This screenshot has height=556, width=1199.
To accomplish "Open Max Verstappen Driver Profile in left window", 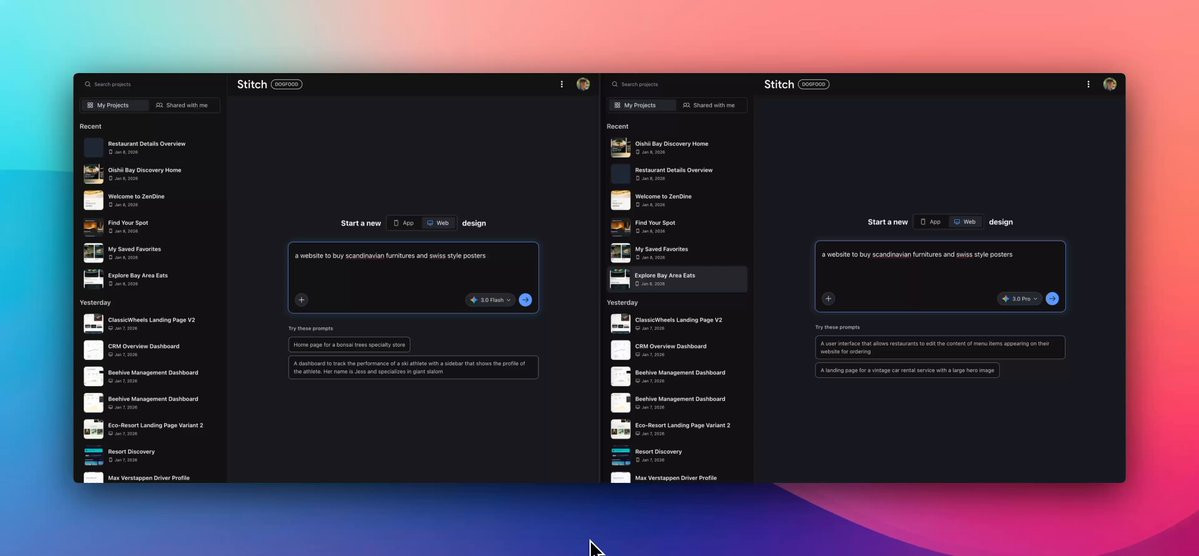I will click(x=151, y=477).
